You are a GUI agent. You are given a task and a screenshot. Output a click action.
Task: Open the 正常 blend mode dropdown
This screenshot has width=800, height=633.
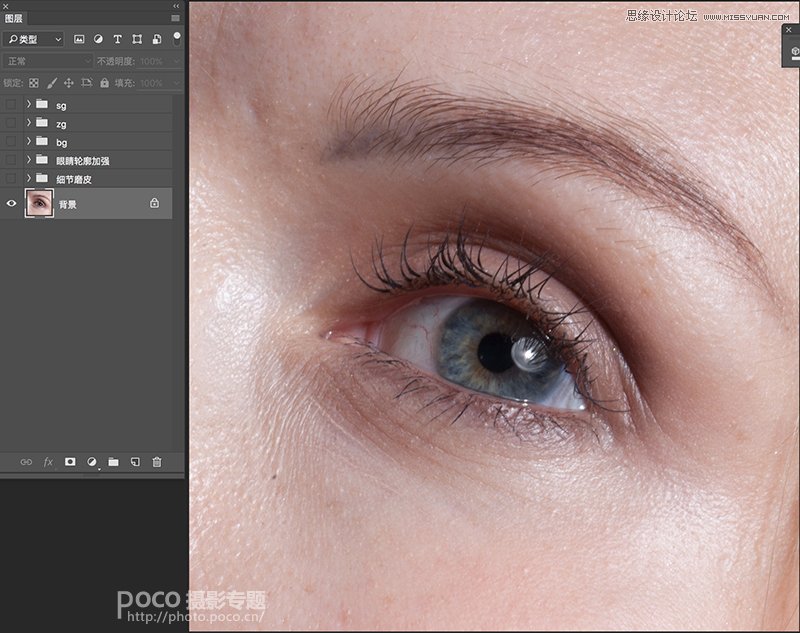tap(48, 61)
